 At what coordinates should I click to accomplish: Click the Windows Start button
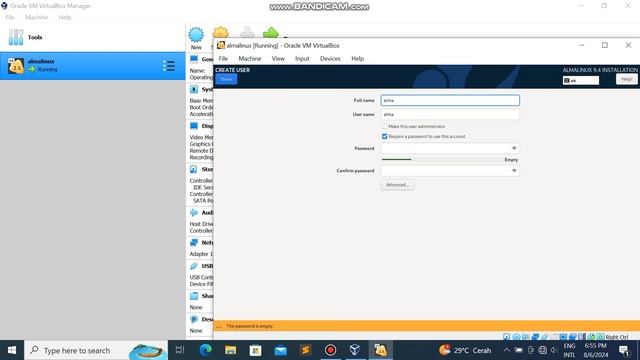(12, 350)
